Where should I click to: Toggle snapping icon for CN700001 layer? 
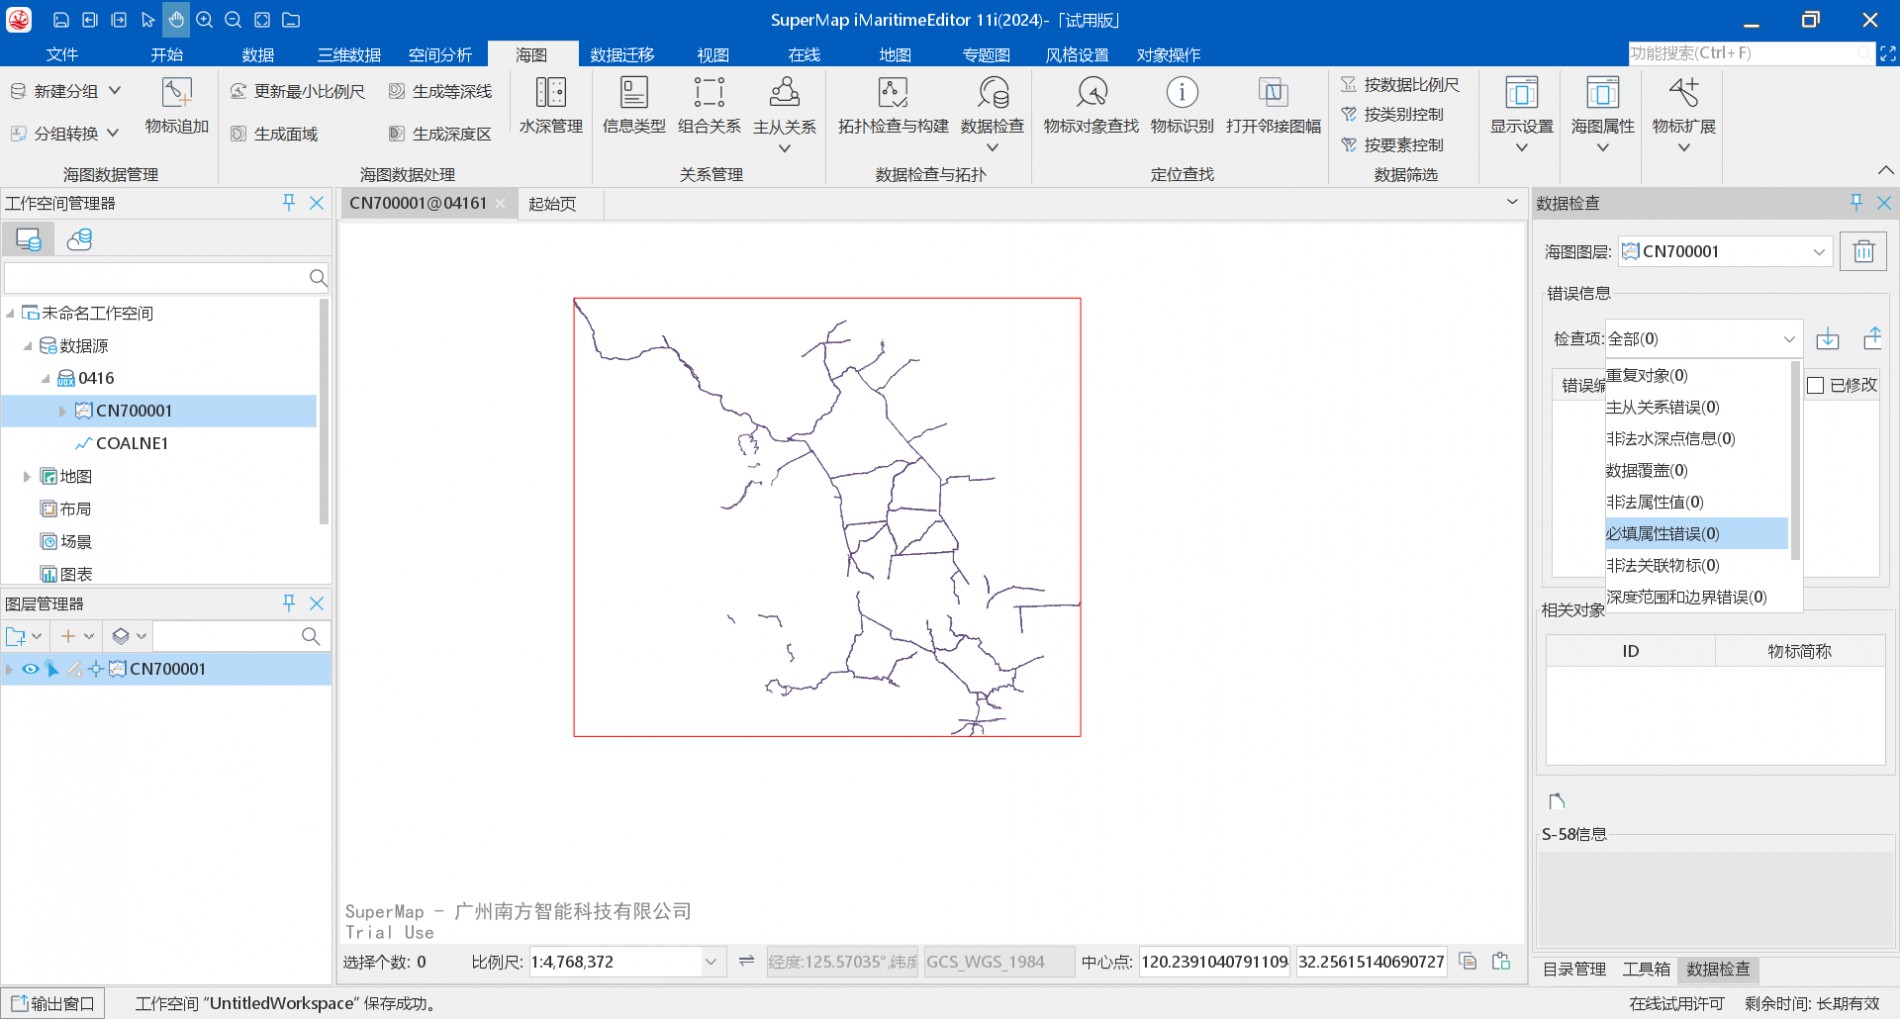tap(96, 669)
